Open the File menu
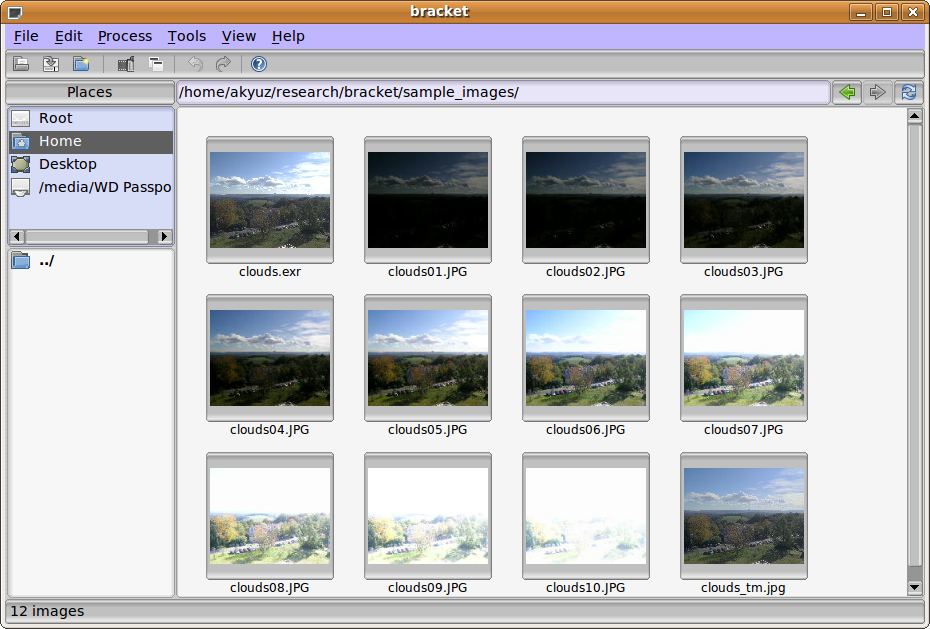The image size is (930, 629). (26, 36)
